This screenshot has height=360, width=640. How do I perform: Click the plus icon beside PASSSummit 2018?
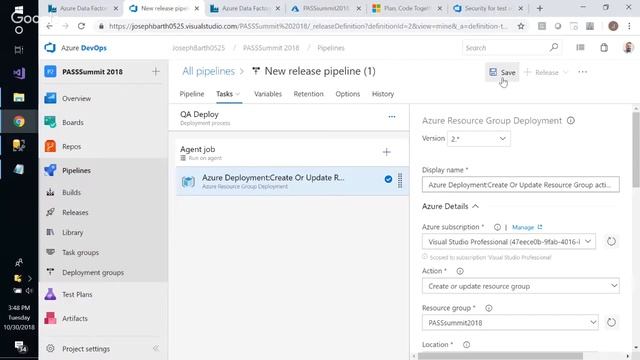click(156, 72)
